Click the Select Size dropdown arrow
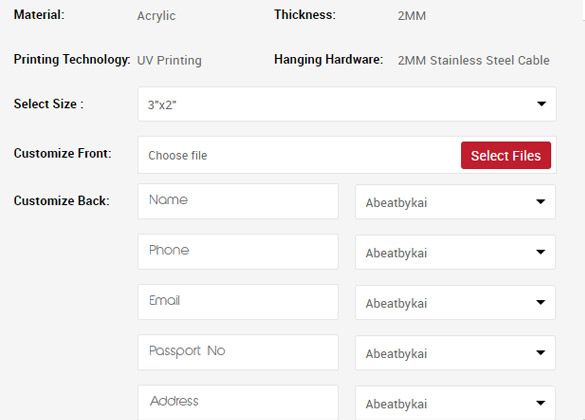 541,104
